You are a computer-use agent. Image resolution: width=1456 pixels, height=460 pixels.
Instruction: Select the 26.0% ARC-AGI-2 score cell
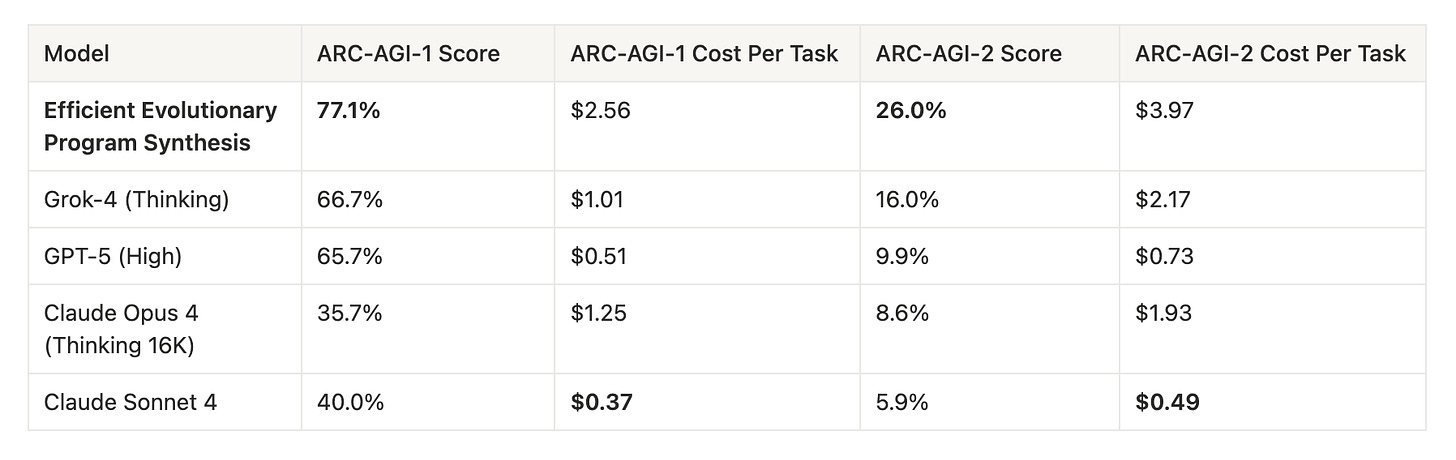click(x=989, y=126)
